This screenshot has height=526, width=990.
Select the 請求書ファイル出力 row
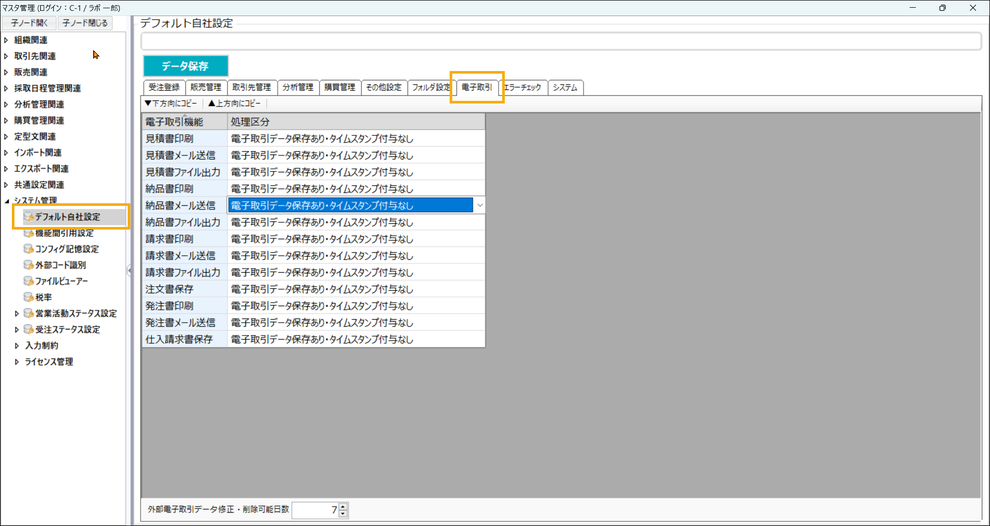313,272
